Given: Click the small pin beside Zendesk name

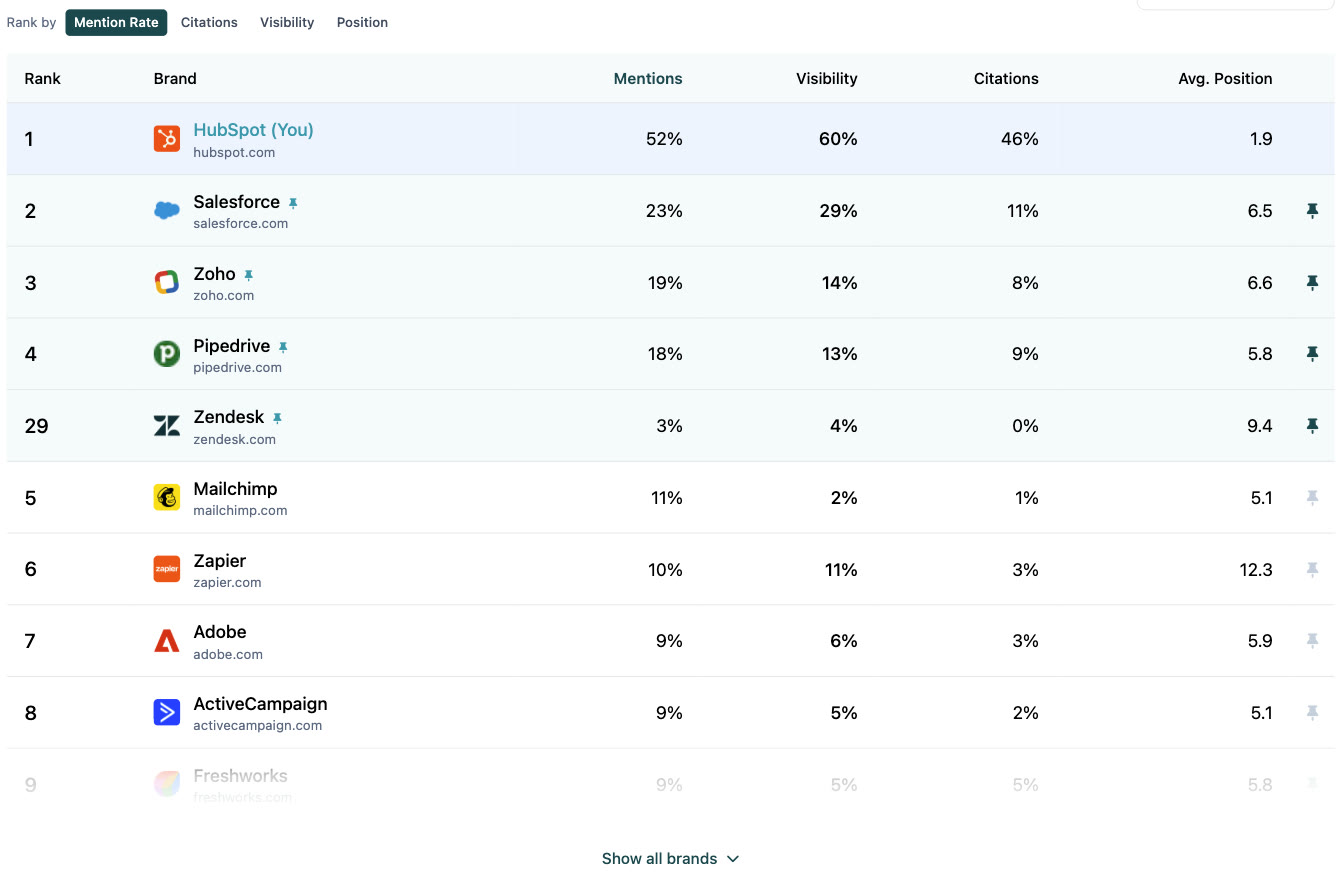Looking at the screenshot, I should tap(277, 418).
